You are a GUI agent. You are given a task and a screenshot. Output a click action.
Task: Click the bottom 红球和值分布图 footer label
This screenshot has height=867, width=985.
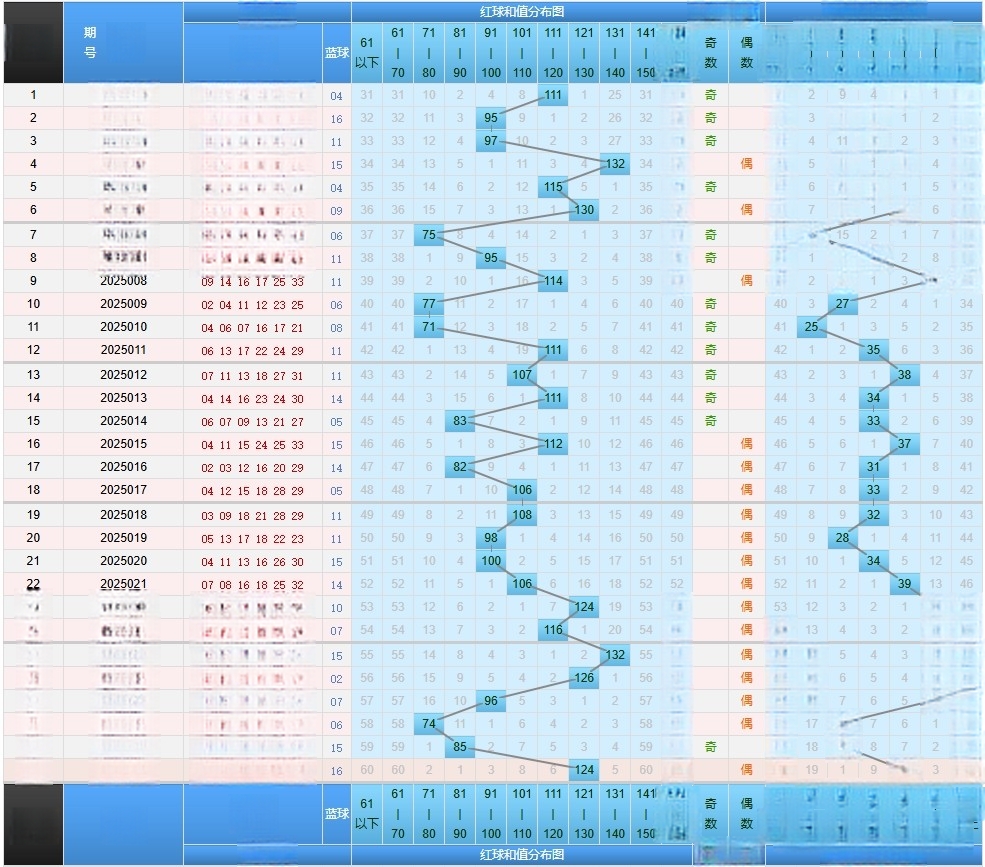[x=521, y=855]
